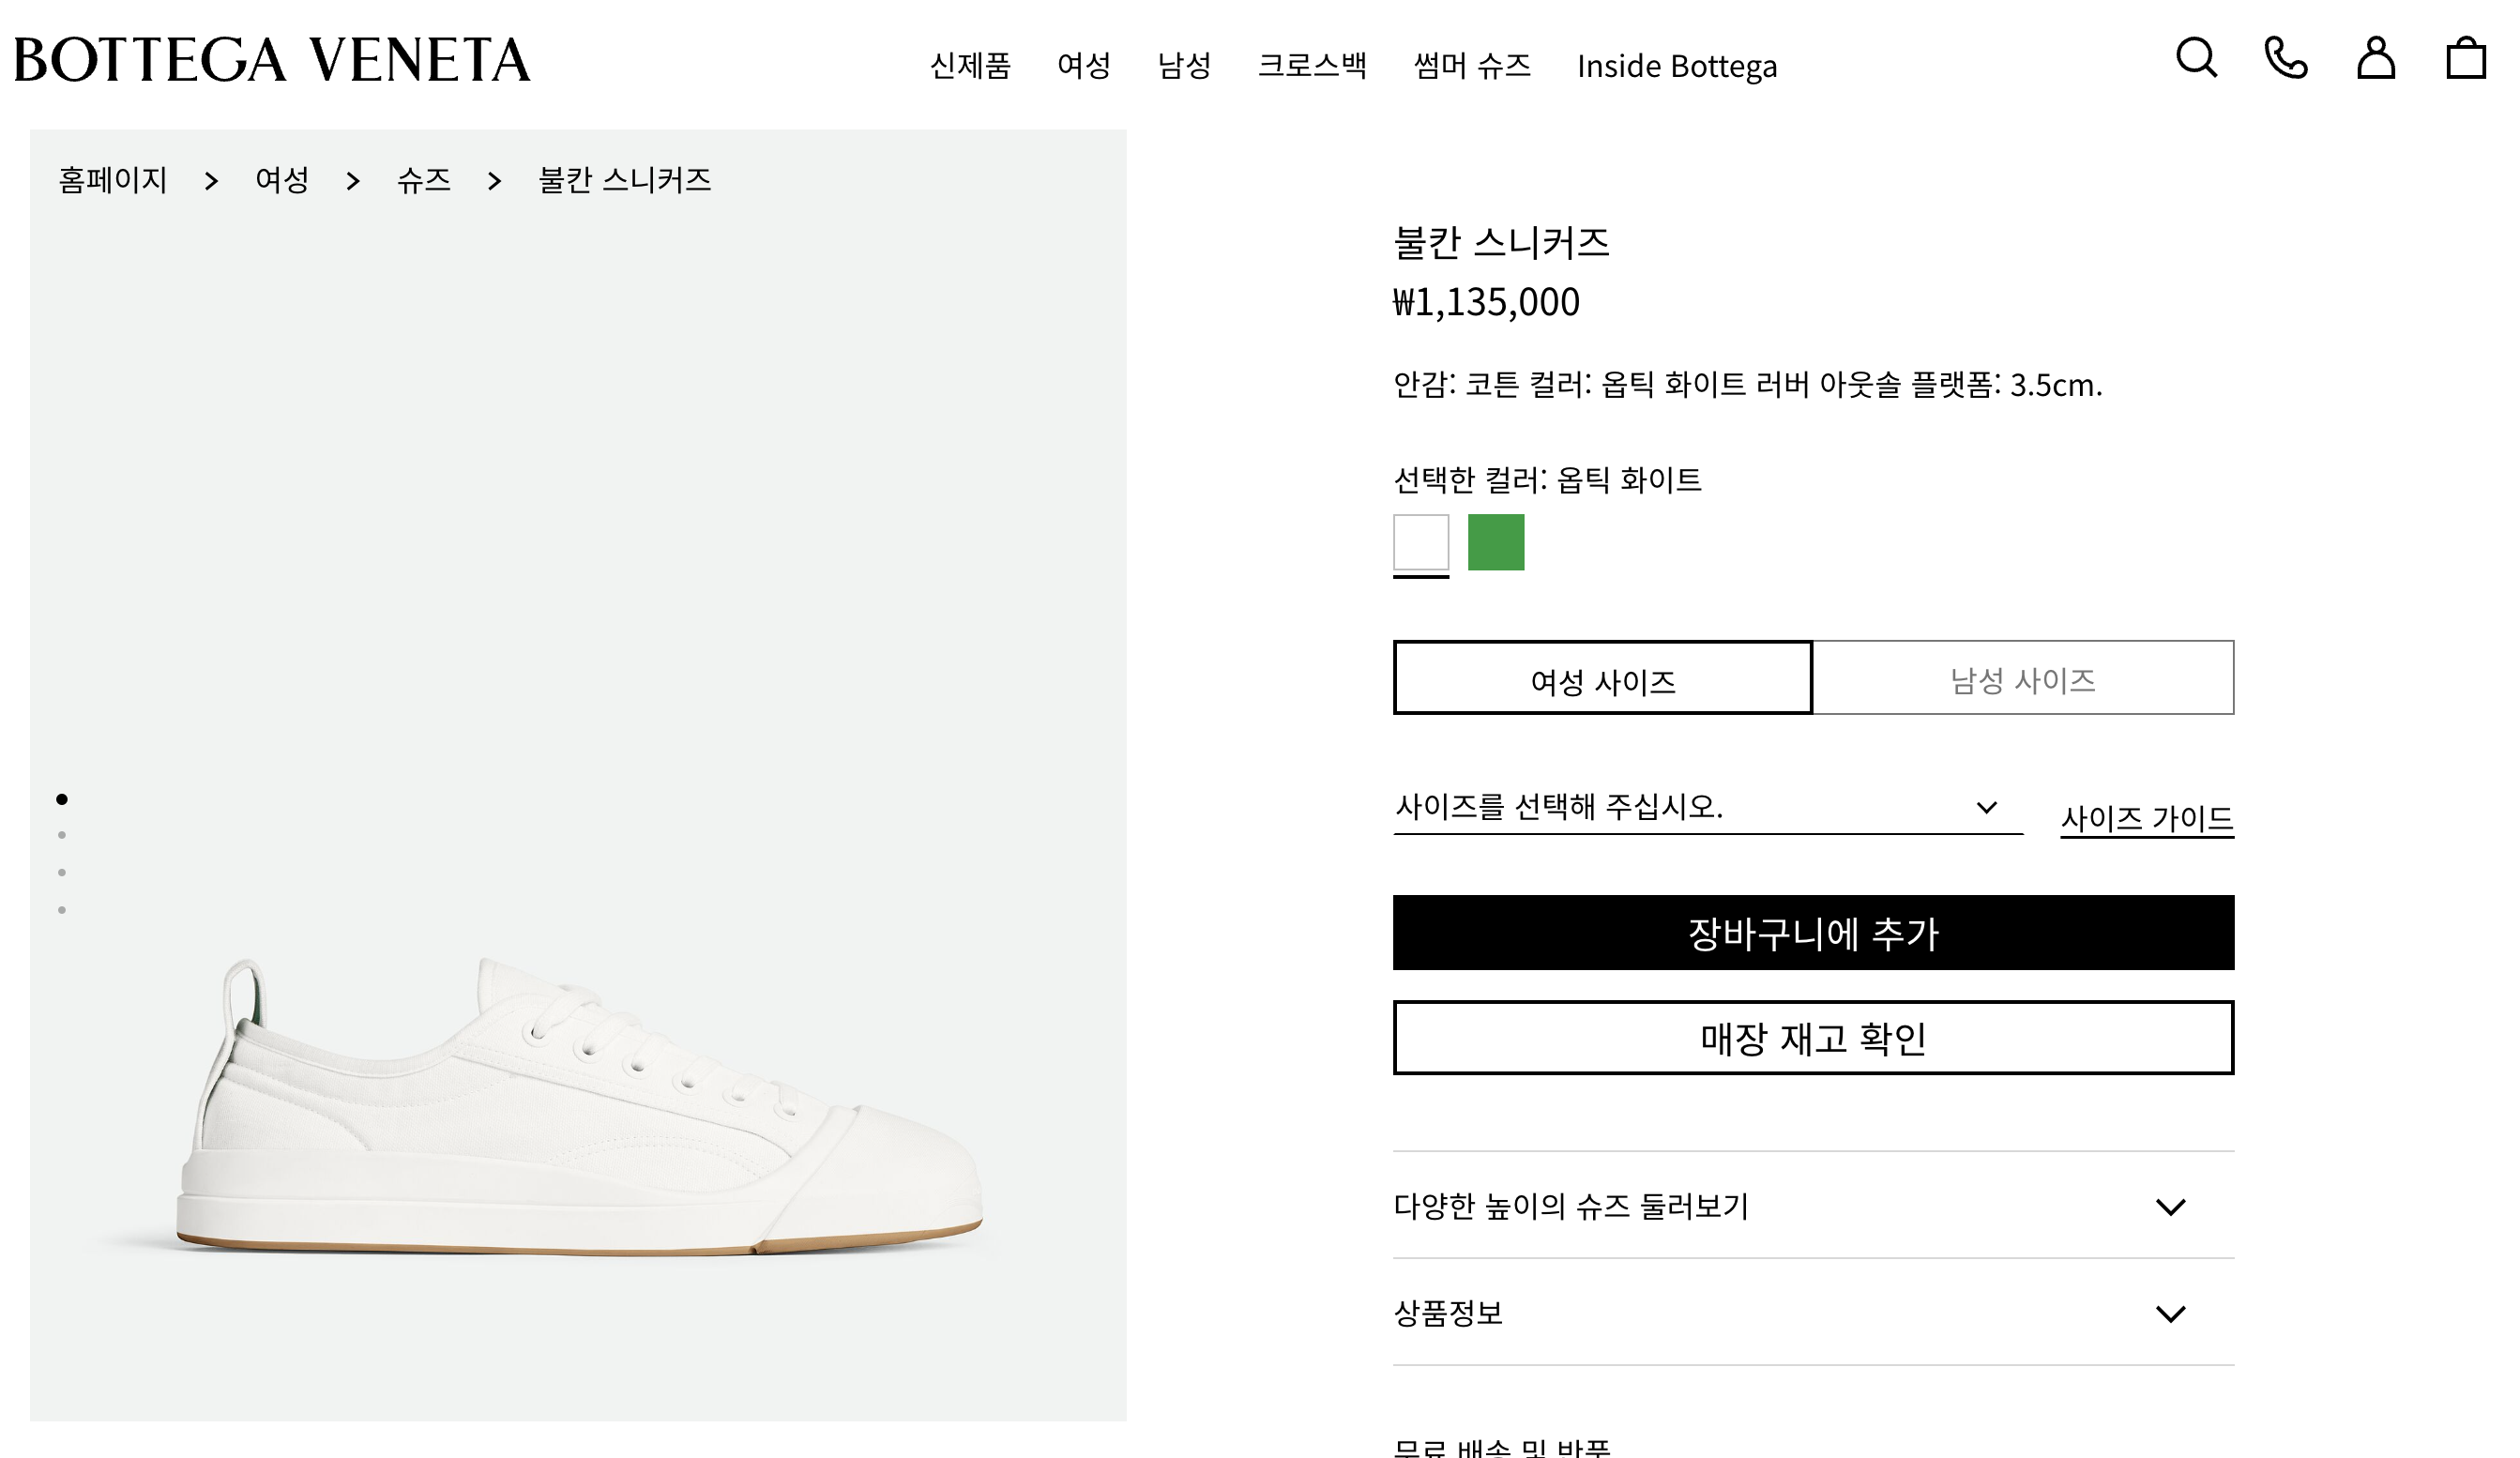This screenshot has width=2520, height=1458.
Task: Open the 사이즈를 선택해 주십시오 dropdown
Action: [1707, 807]
